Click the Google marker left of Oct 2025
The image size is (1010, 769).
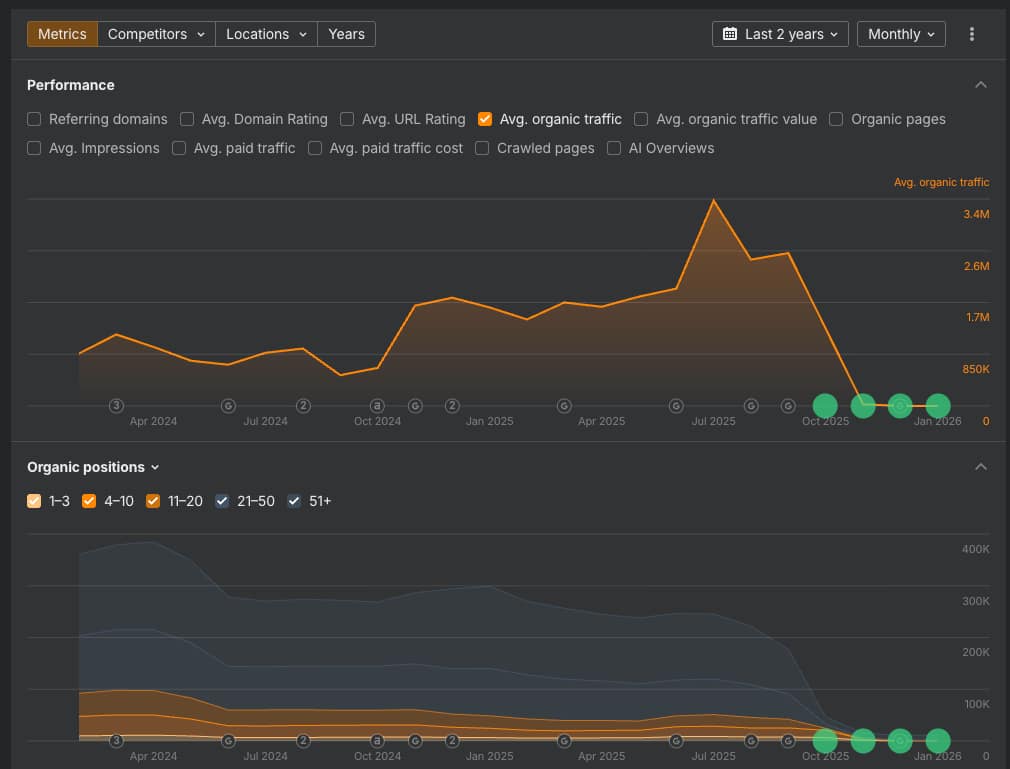pyautogui.click(x=788, y=406)
